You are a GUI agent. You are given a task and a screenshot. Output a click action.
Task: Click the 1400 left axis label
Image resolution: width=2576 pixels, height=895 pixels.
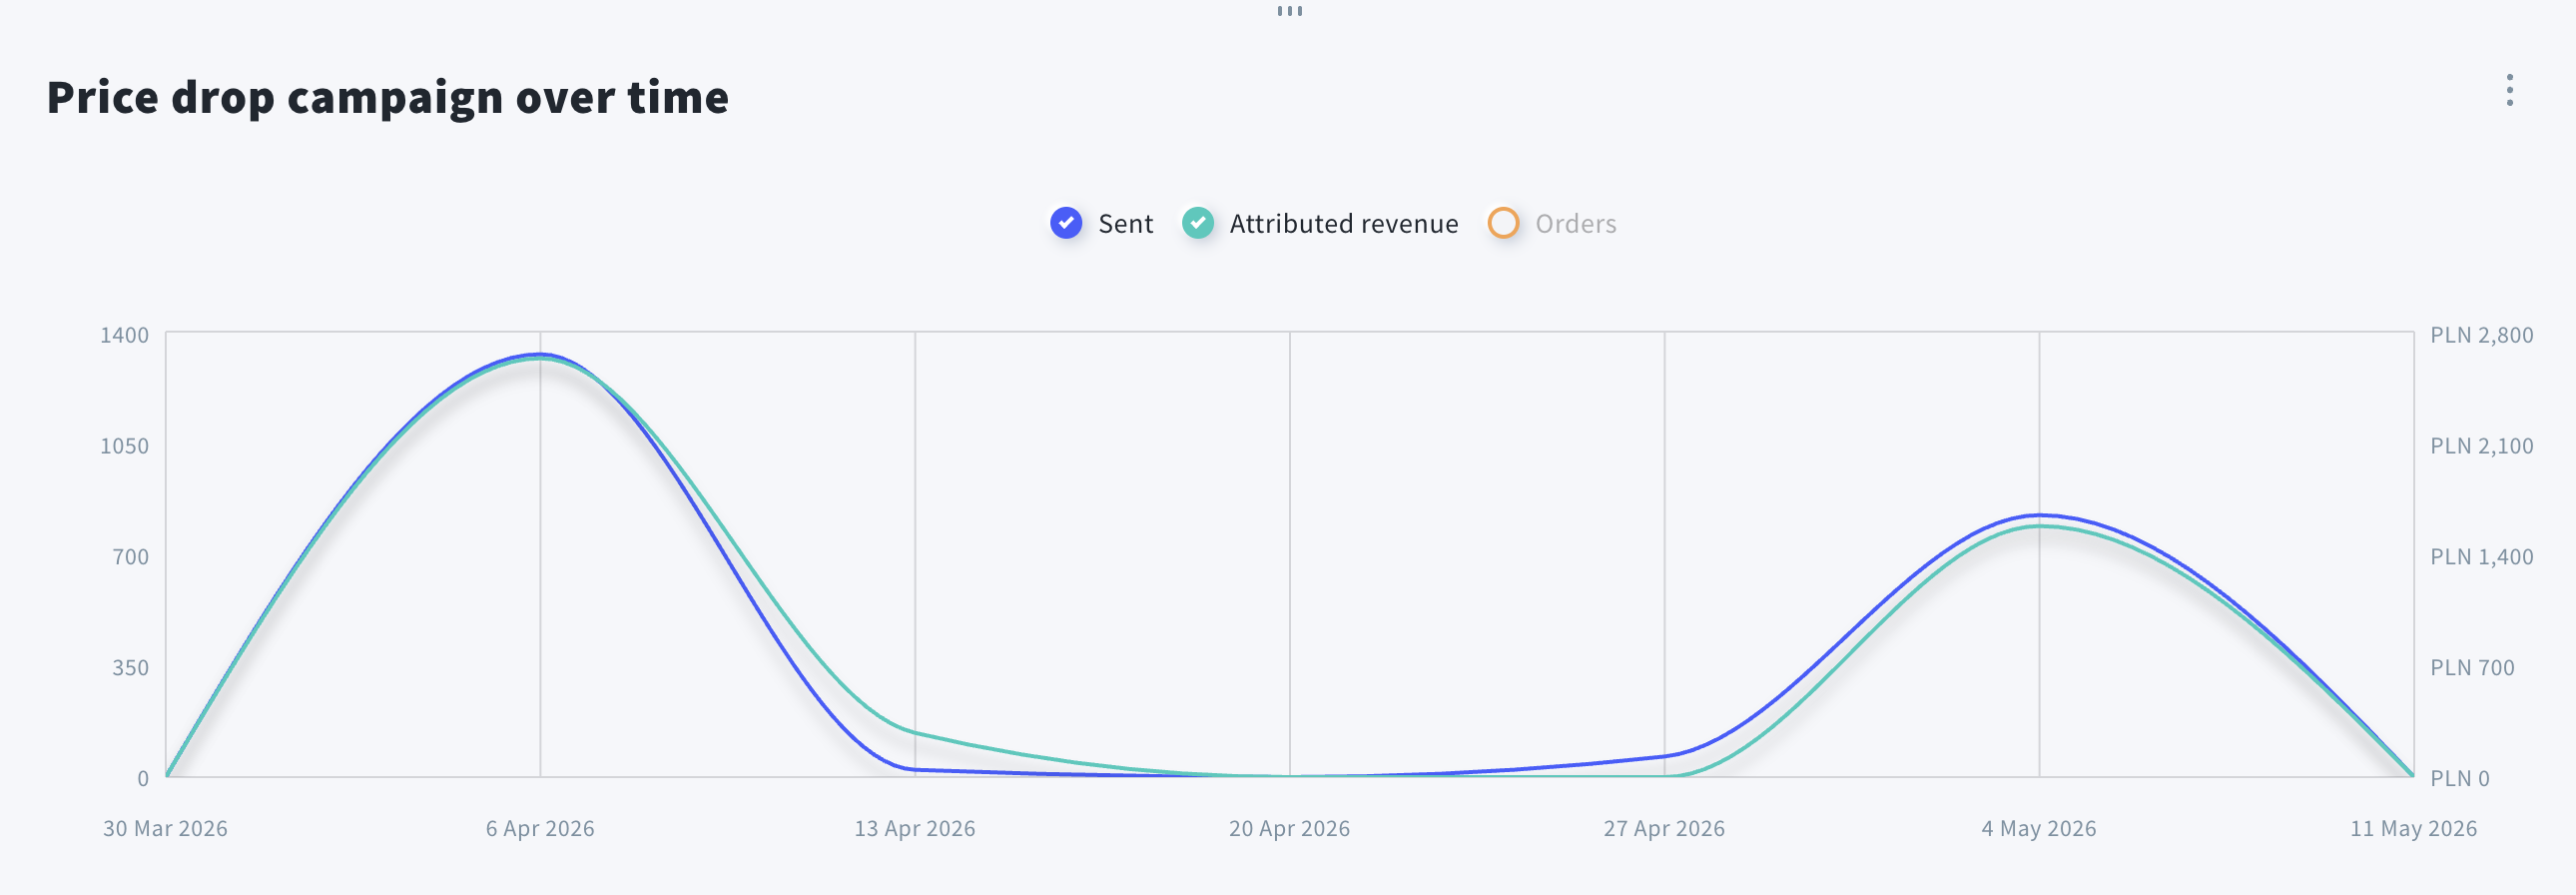(124, 335)
